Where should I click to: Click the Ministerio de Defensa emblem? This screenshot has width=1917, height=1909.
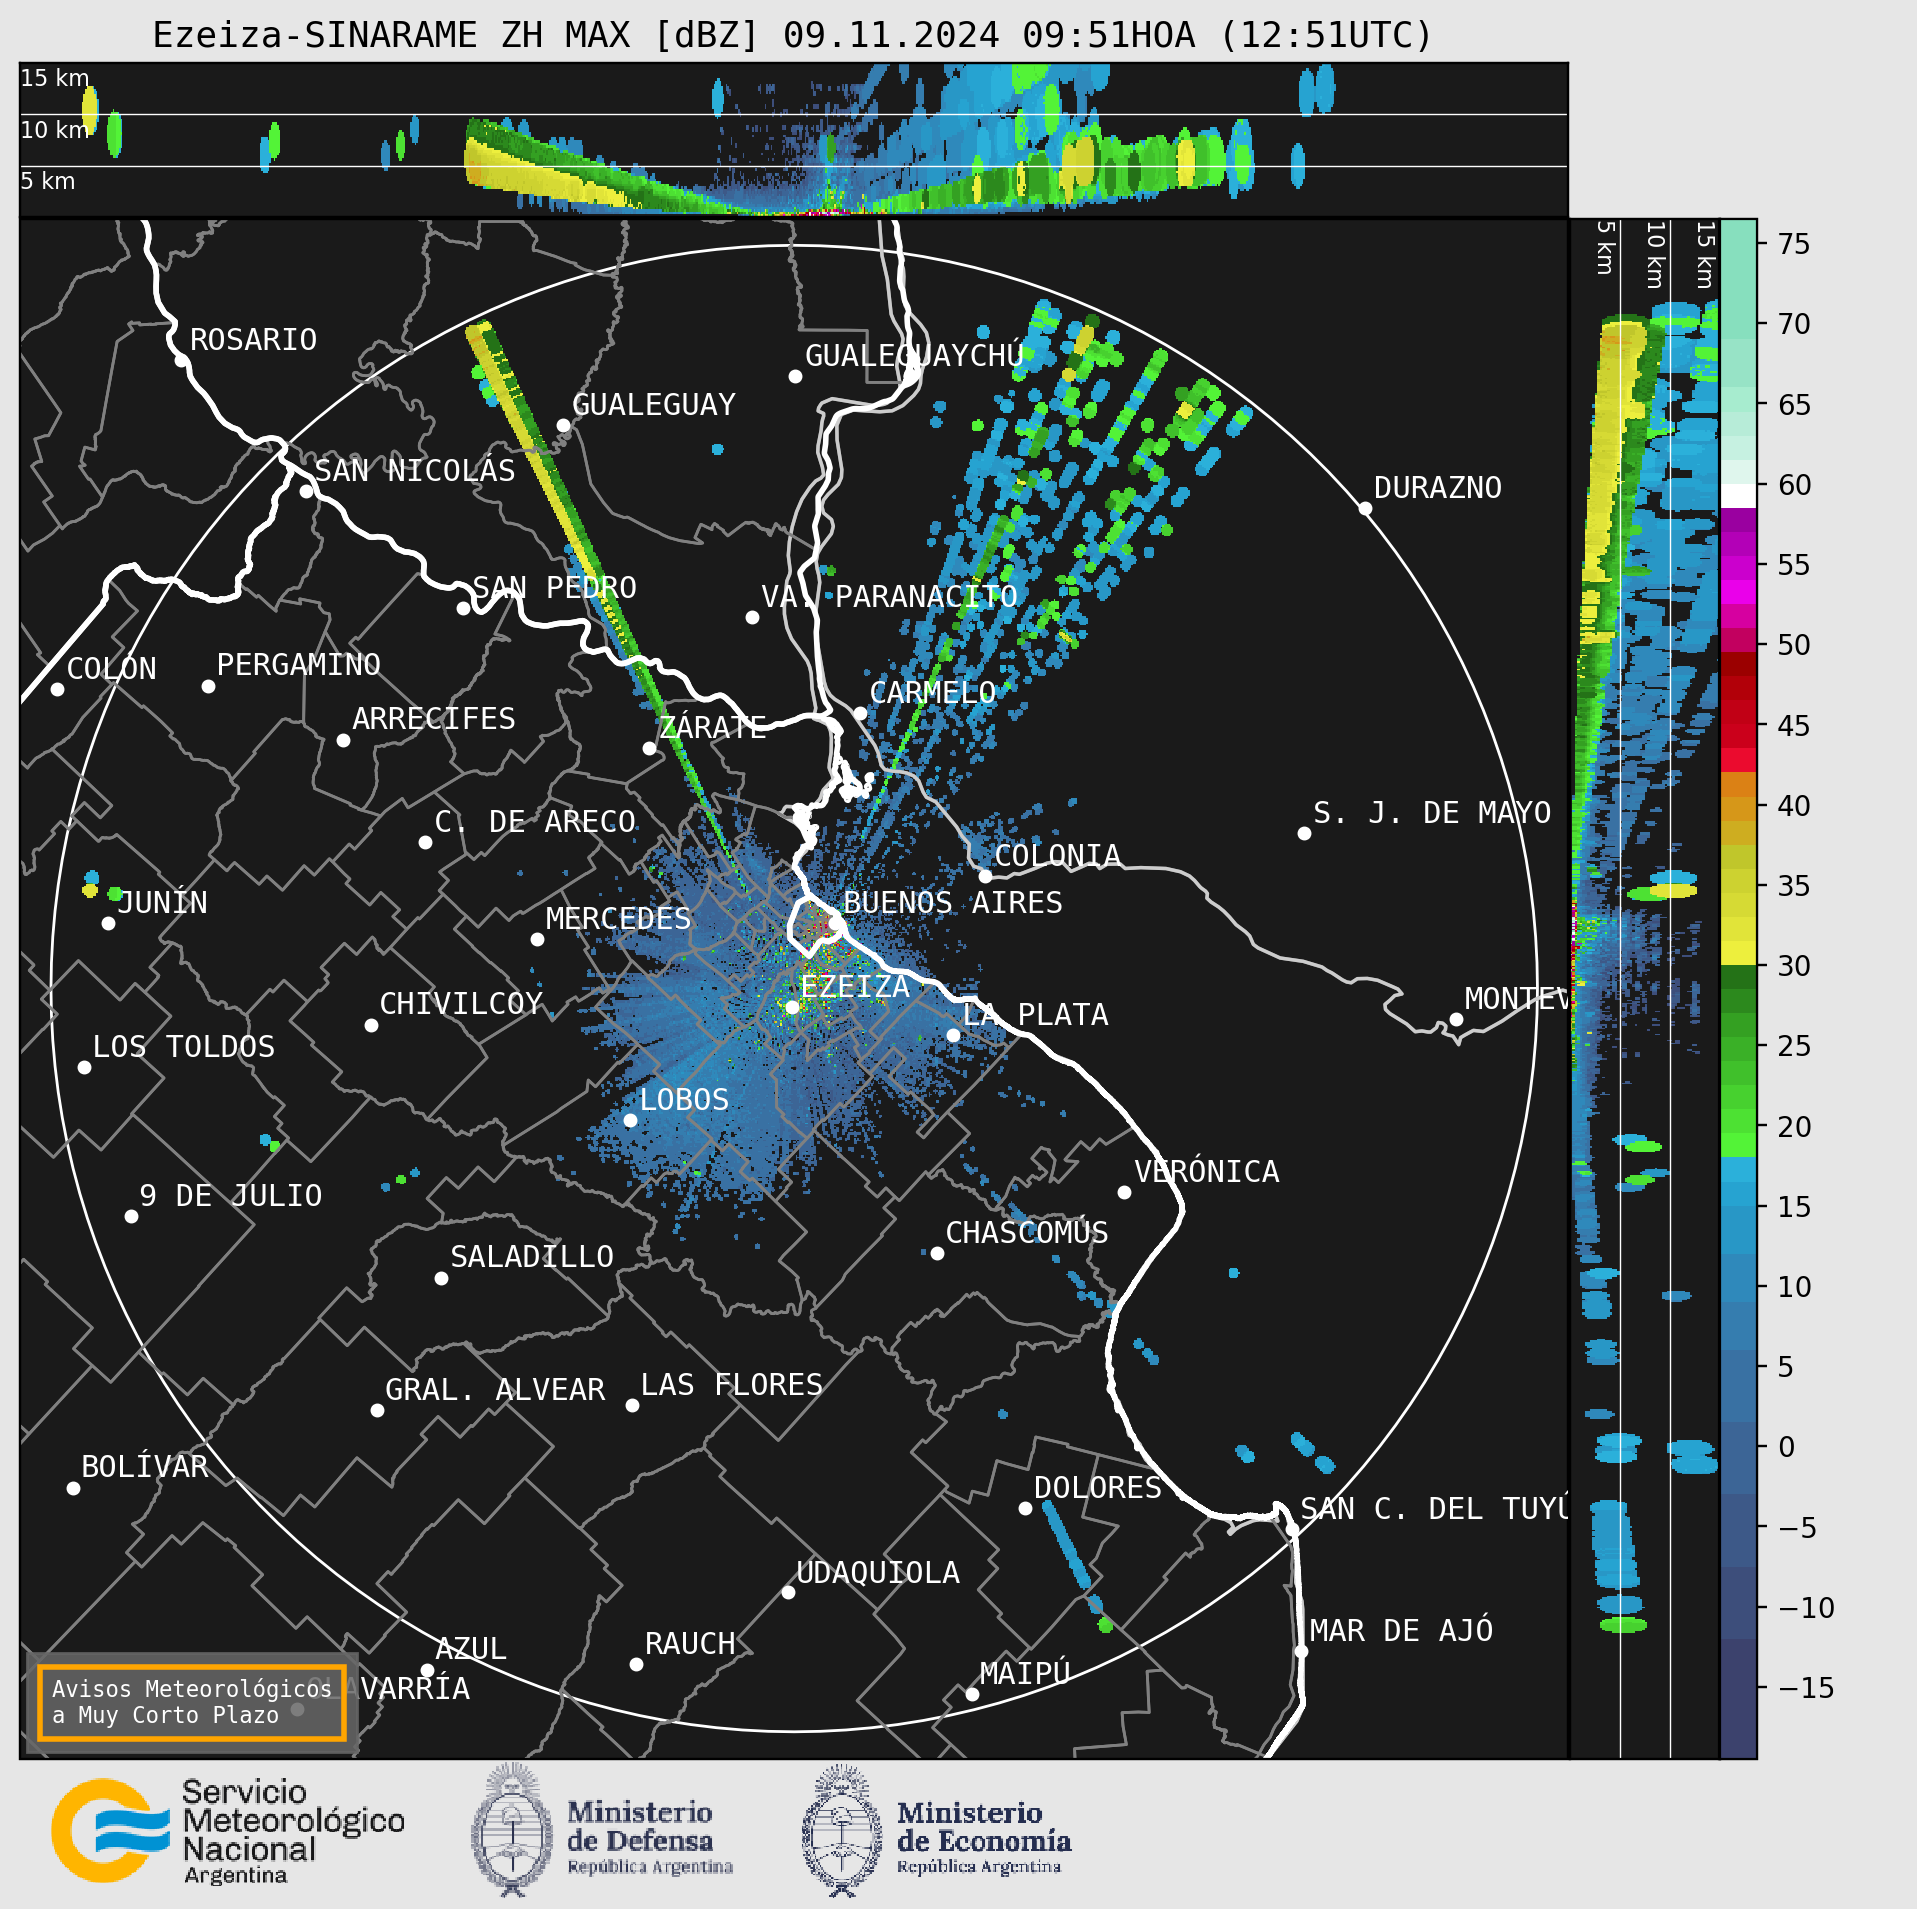(x=512, y=1831)
